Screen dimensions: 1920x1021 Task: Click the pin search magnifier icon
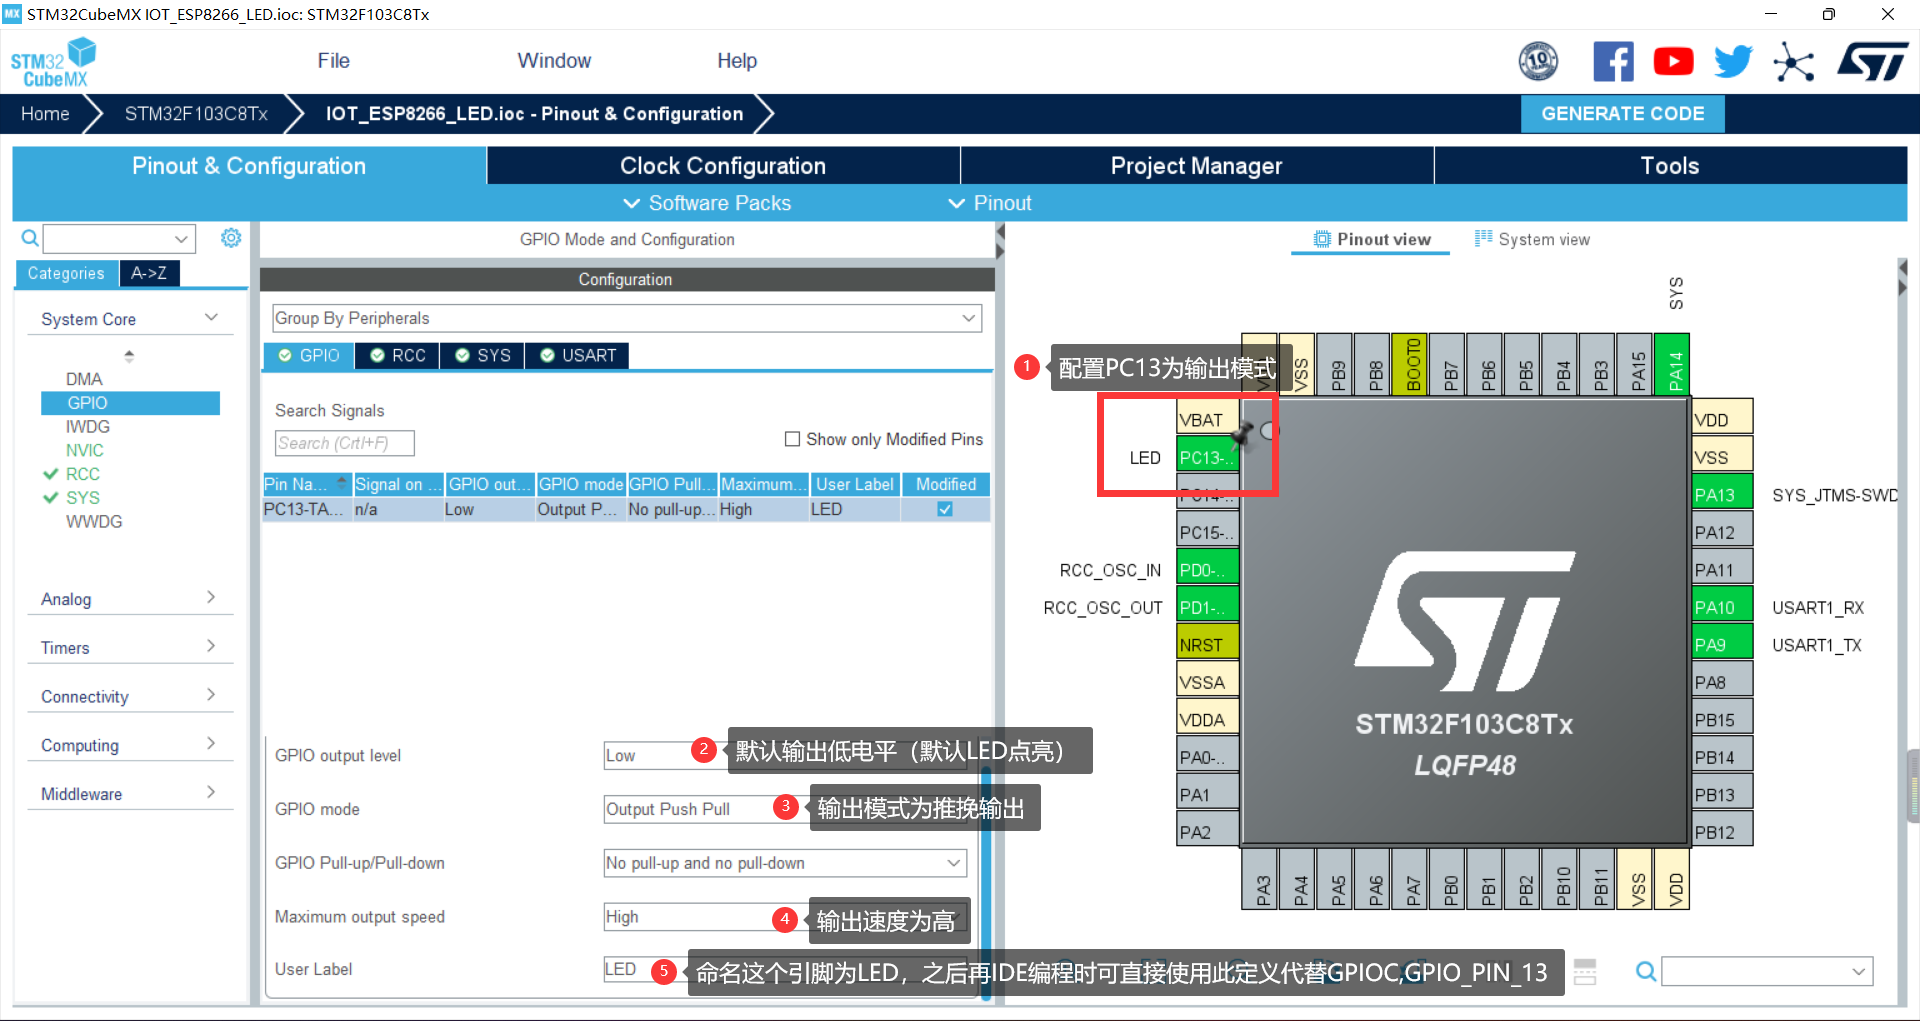tap(1645, 971)
